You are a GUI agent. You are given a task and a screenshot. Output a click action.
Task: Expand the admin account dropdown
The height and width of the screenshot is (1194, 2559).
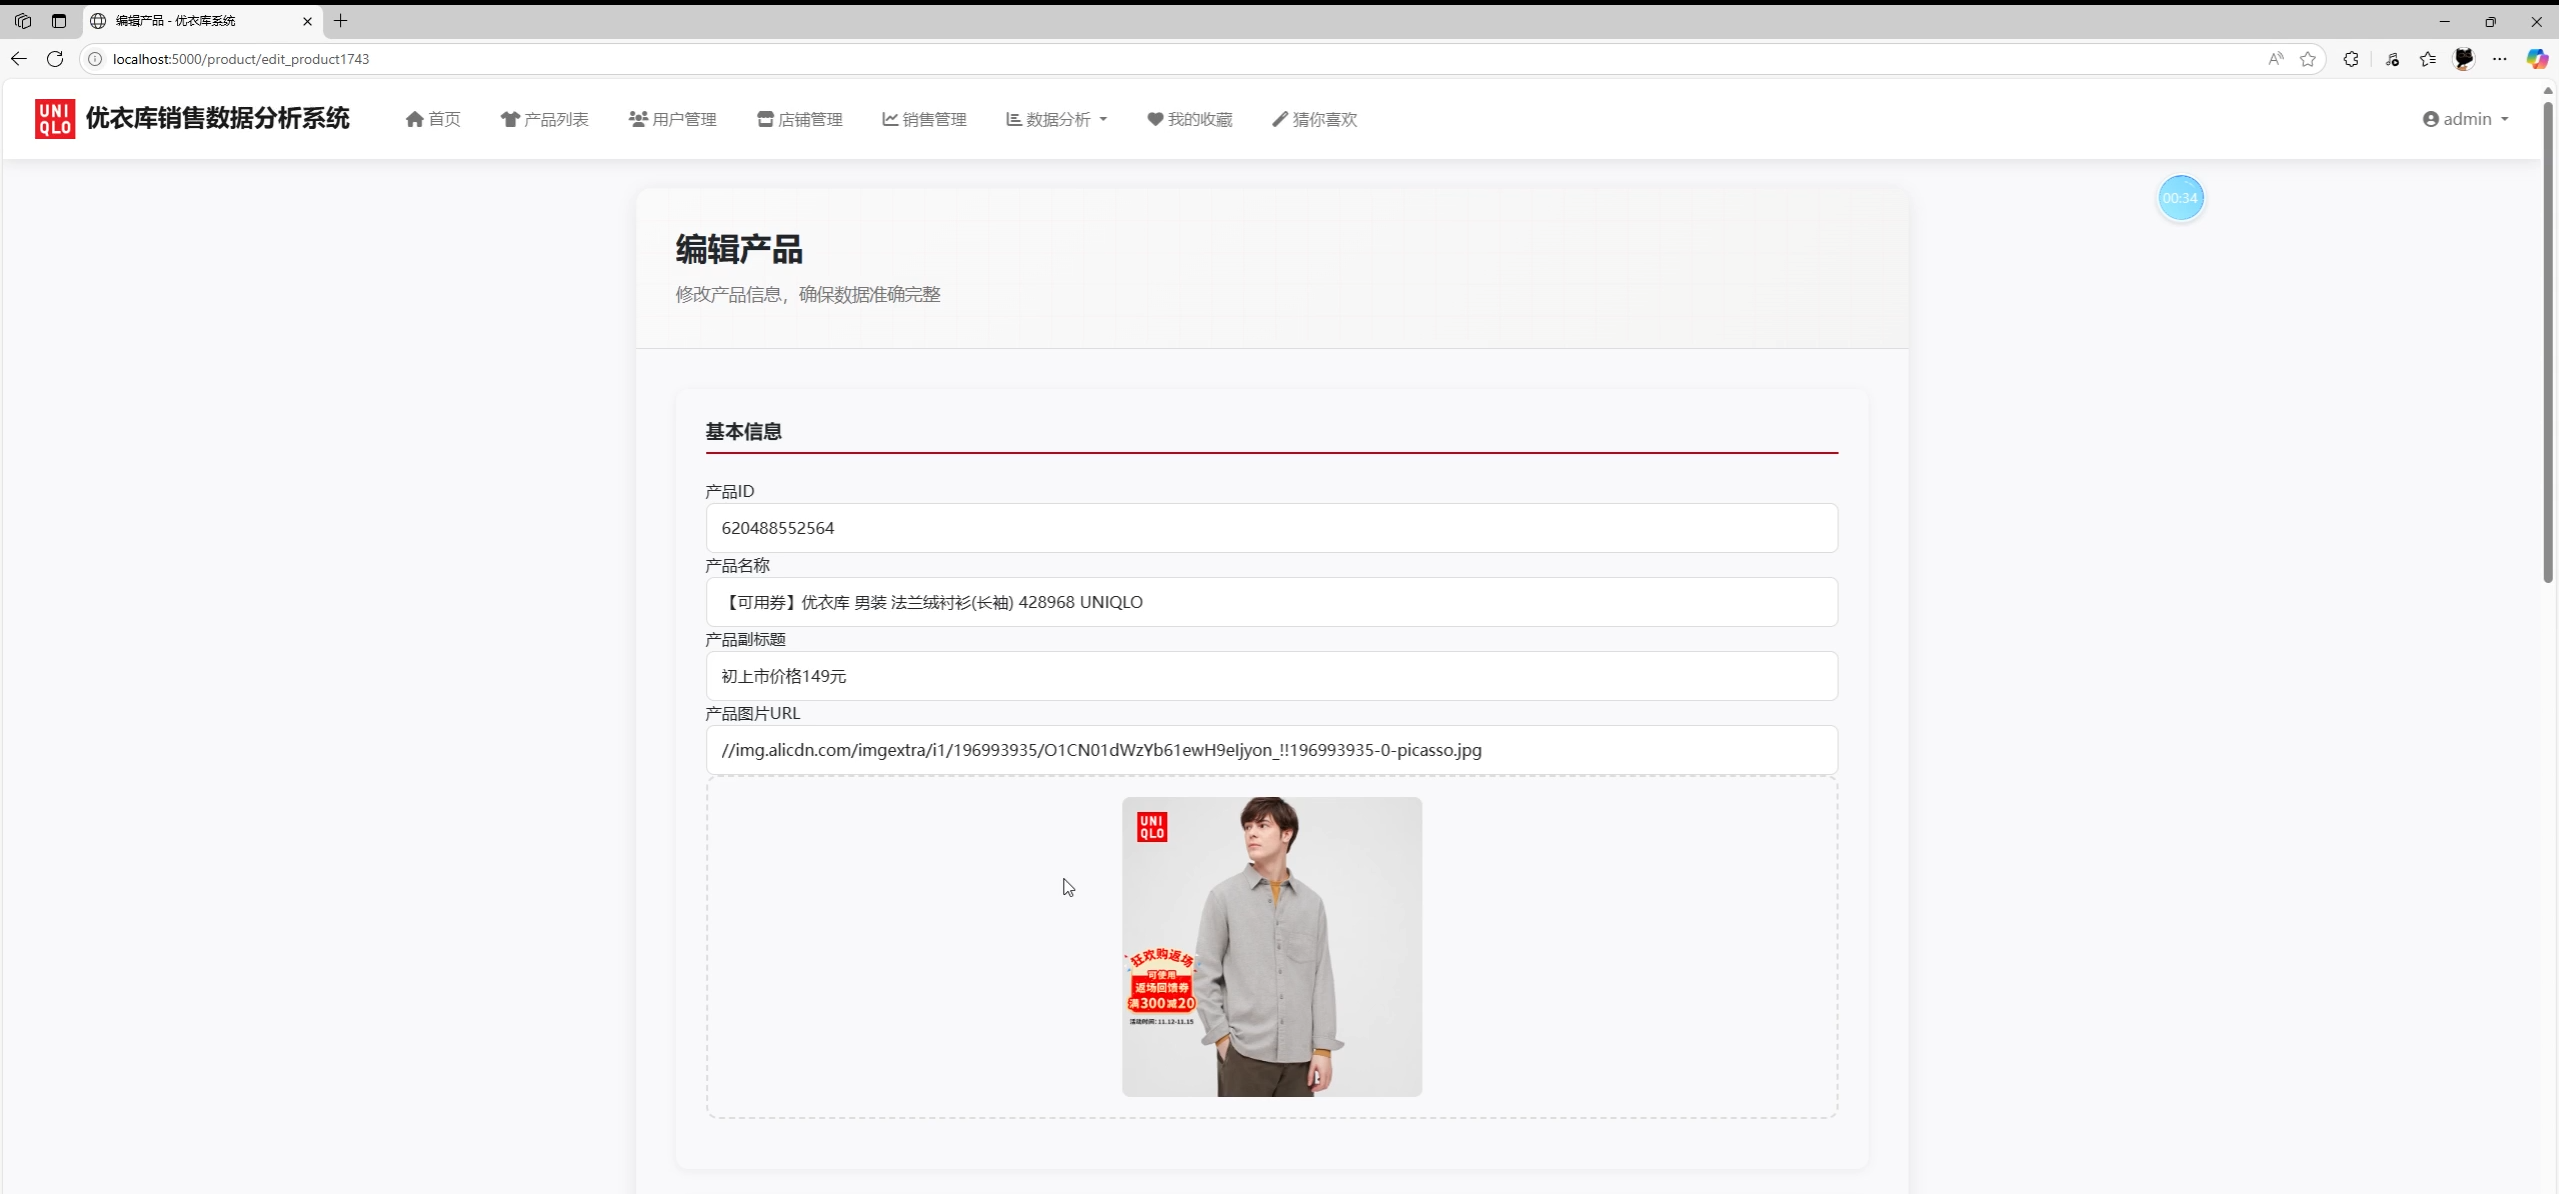2466,119
